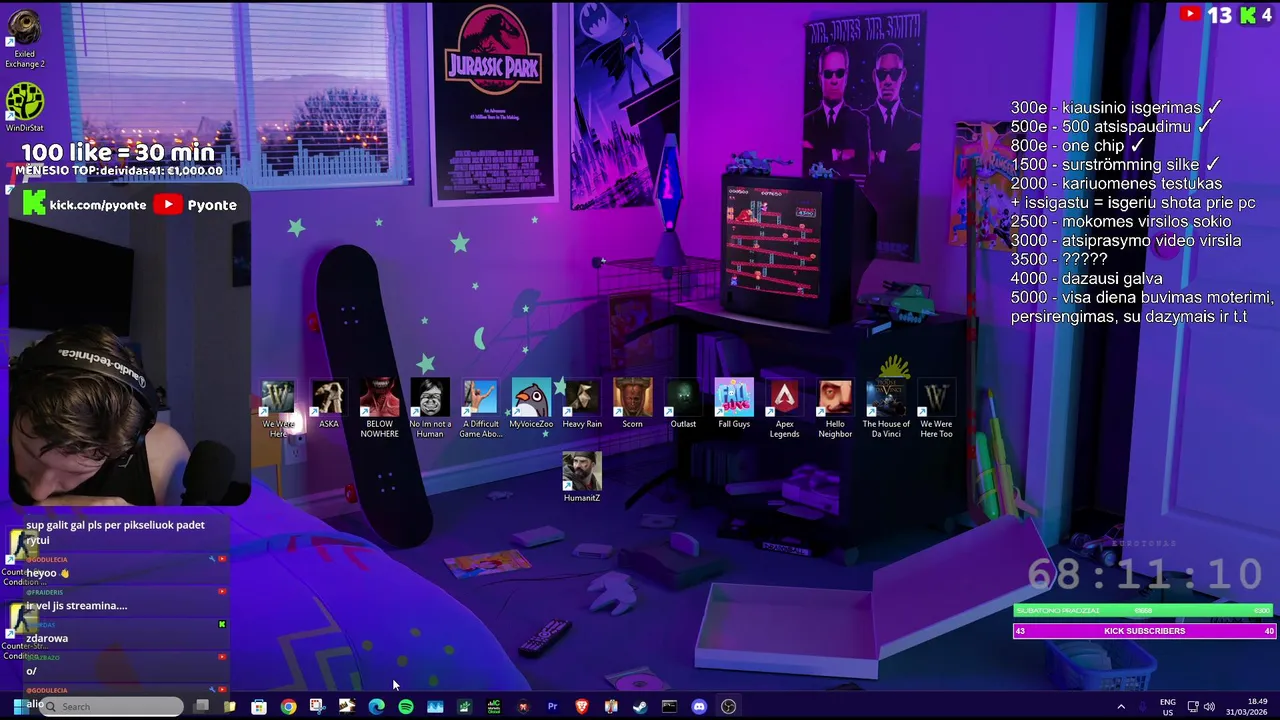Select the MyVoiceZoo desktop icon
1280x720 pixels.
pyautogui.click(x=531, y=404)
